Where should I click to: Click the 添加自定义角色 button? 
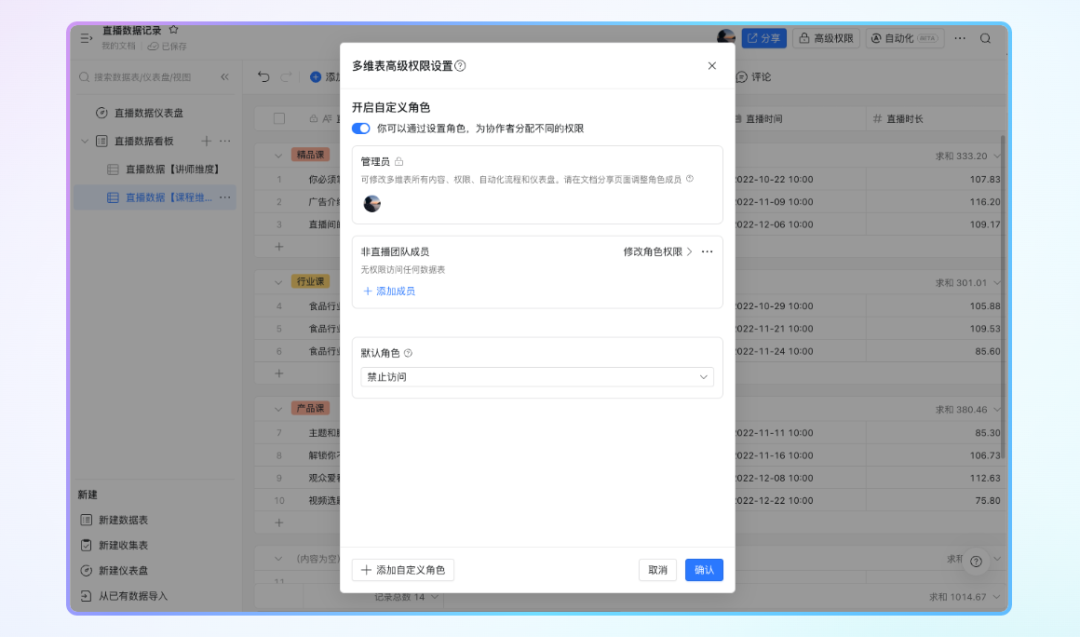pyautogui.click(x=403, y=570)
